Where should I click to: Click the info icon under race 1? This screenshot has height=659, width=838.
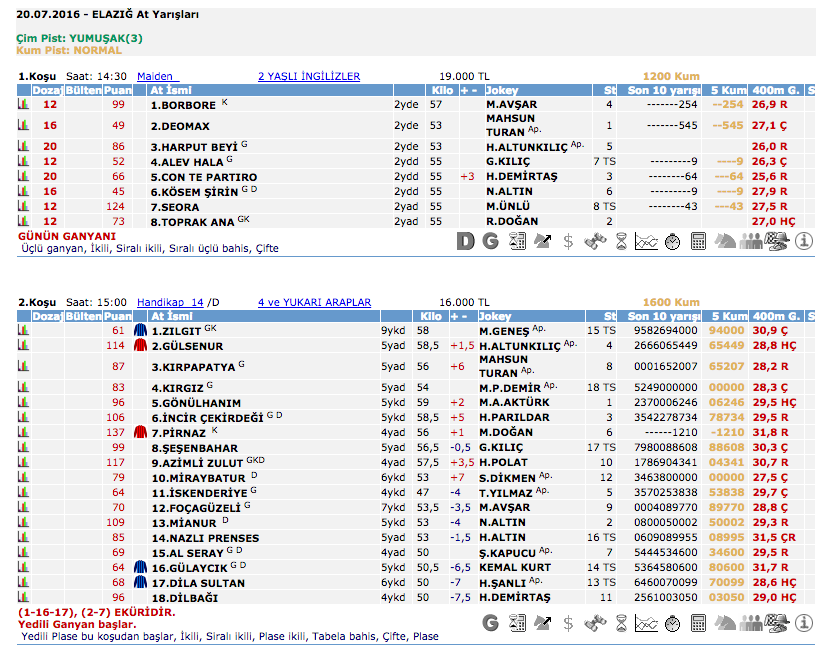[x=804, y=241]
